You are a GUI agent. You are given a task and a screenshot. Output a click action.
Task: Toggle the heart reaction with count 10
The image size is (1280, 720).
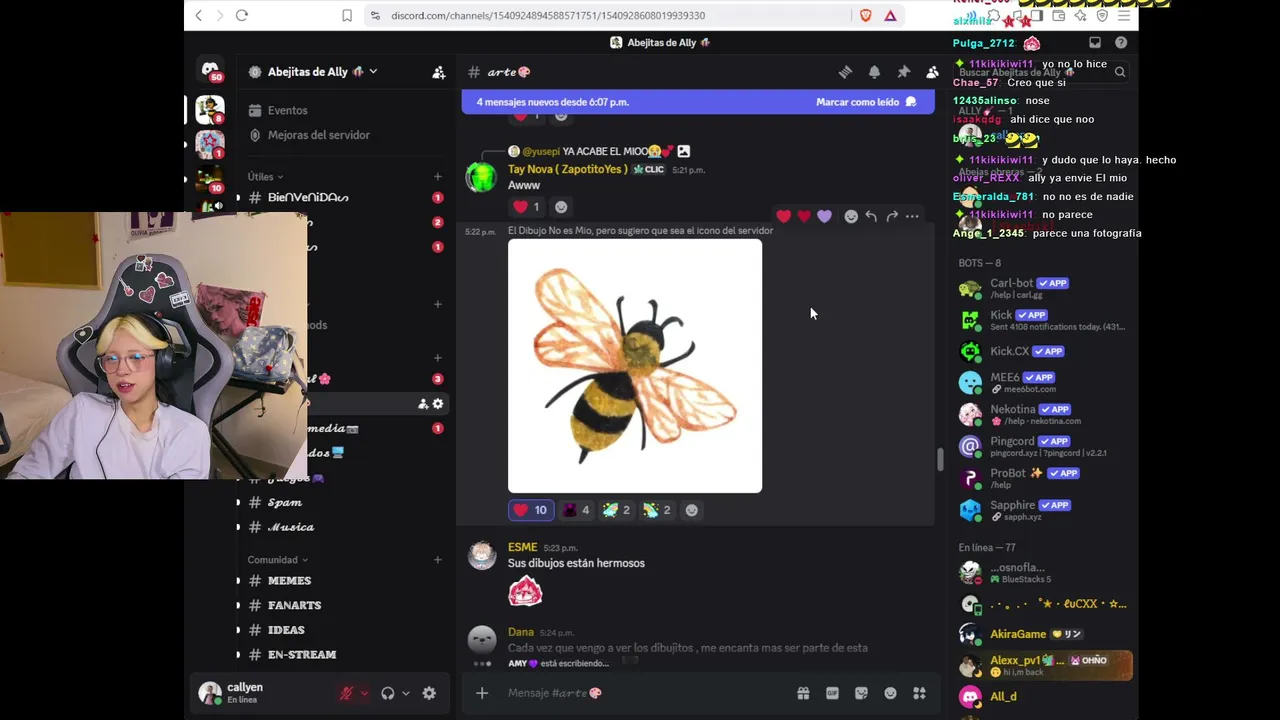(x=530, y=510)
